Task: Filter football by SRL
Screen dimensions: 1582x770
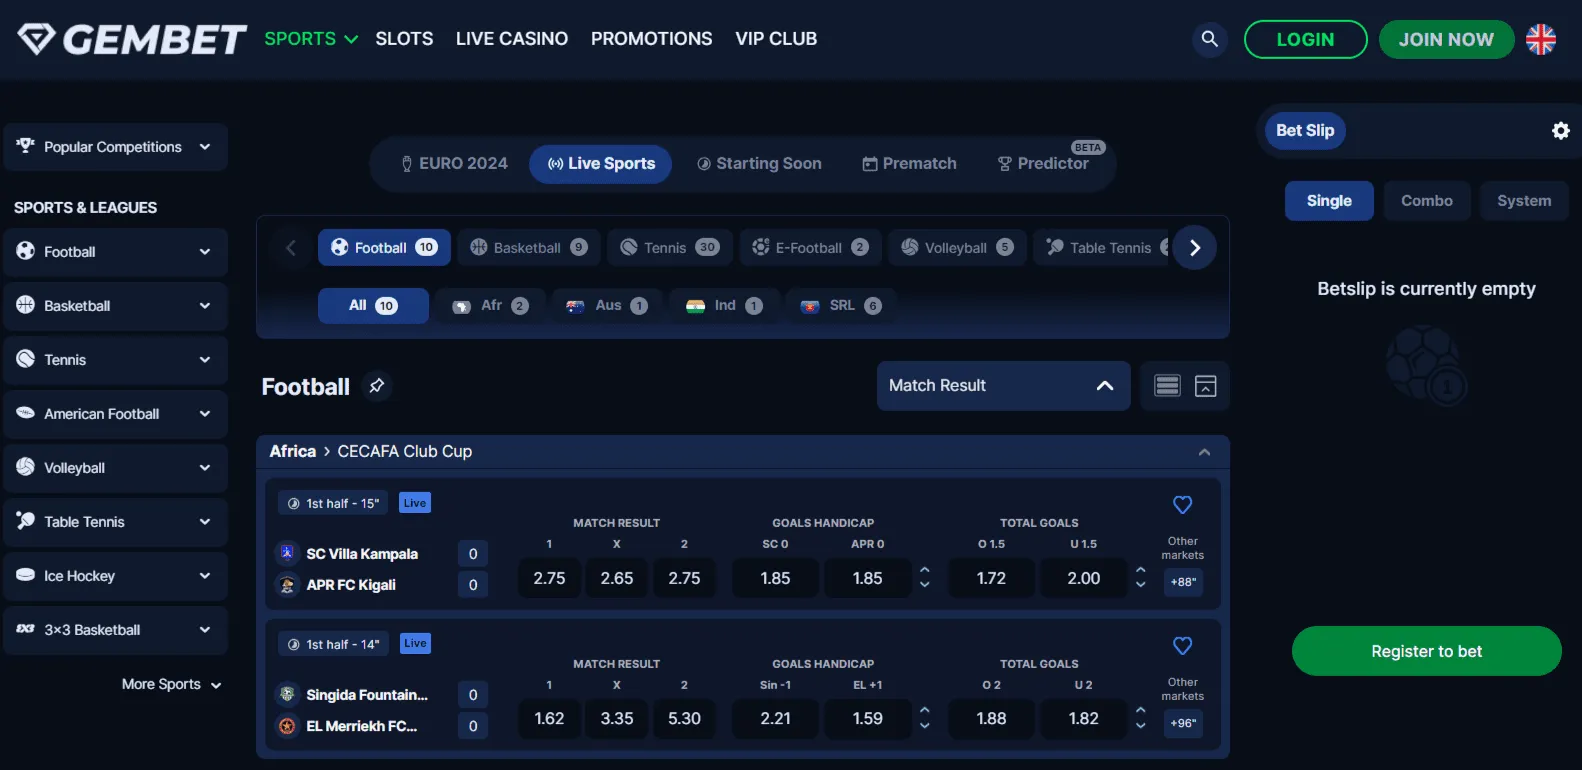Action: 841,306
